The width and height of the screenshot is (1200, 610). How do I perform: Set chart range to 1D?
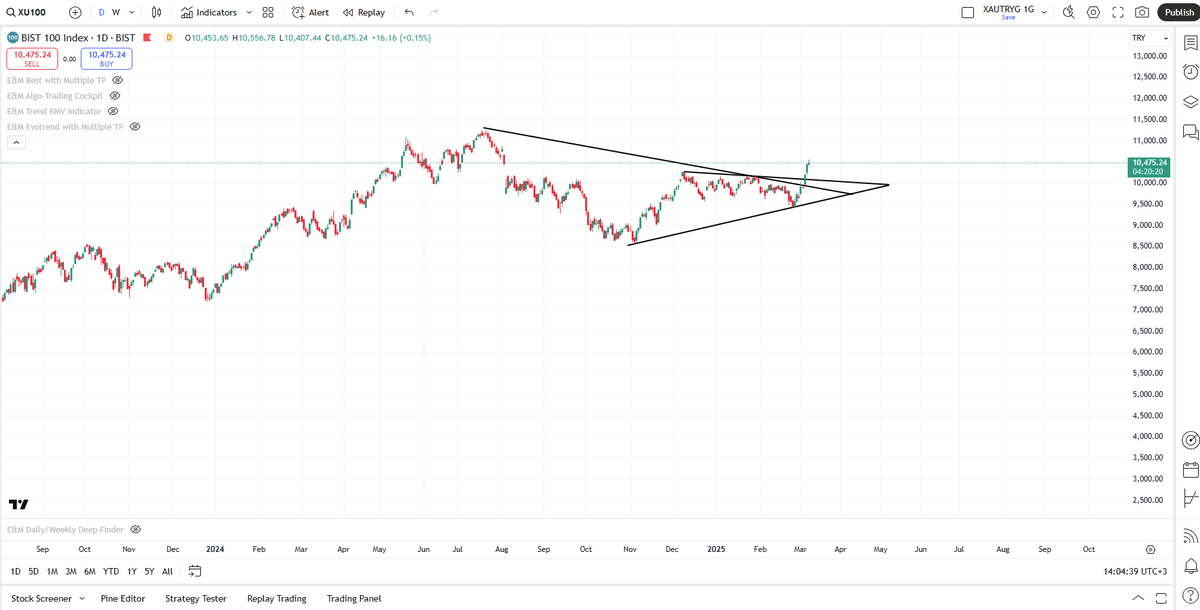tap(15, 571)
